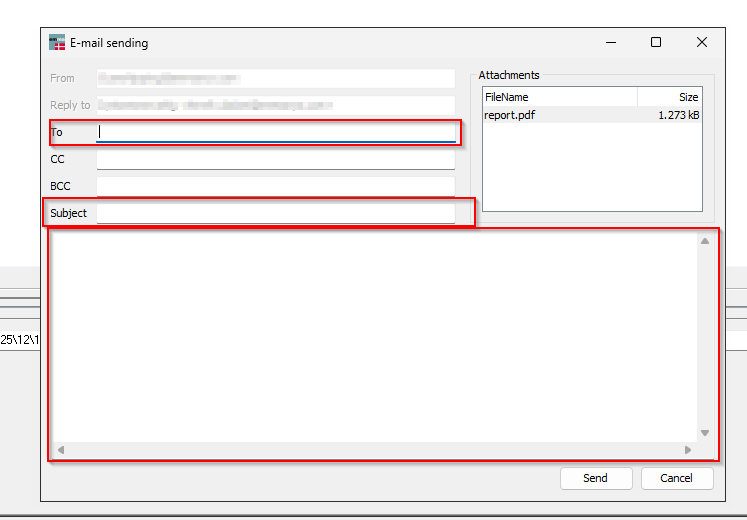747x520 pixels.
Task: Minimize the E-mail sending window
Action: pos(610,43)
